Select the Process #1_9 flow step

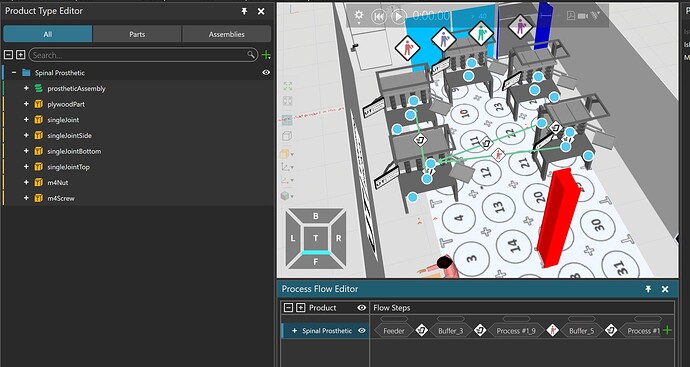click(x=516, y=330)
